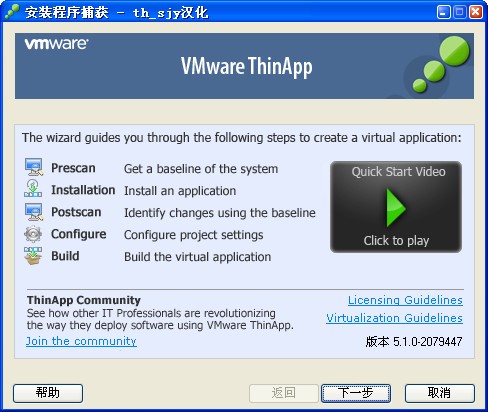
Task: Click the Build package icon
Action: click(x=33, y=256)
